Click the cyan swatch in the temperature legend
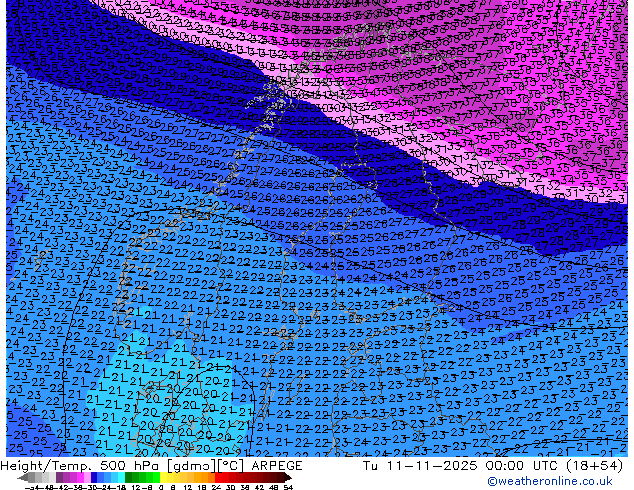This screenshot has height=490, width=634. point(121,478)
